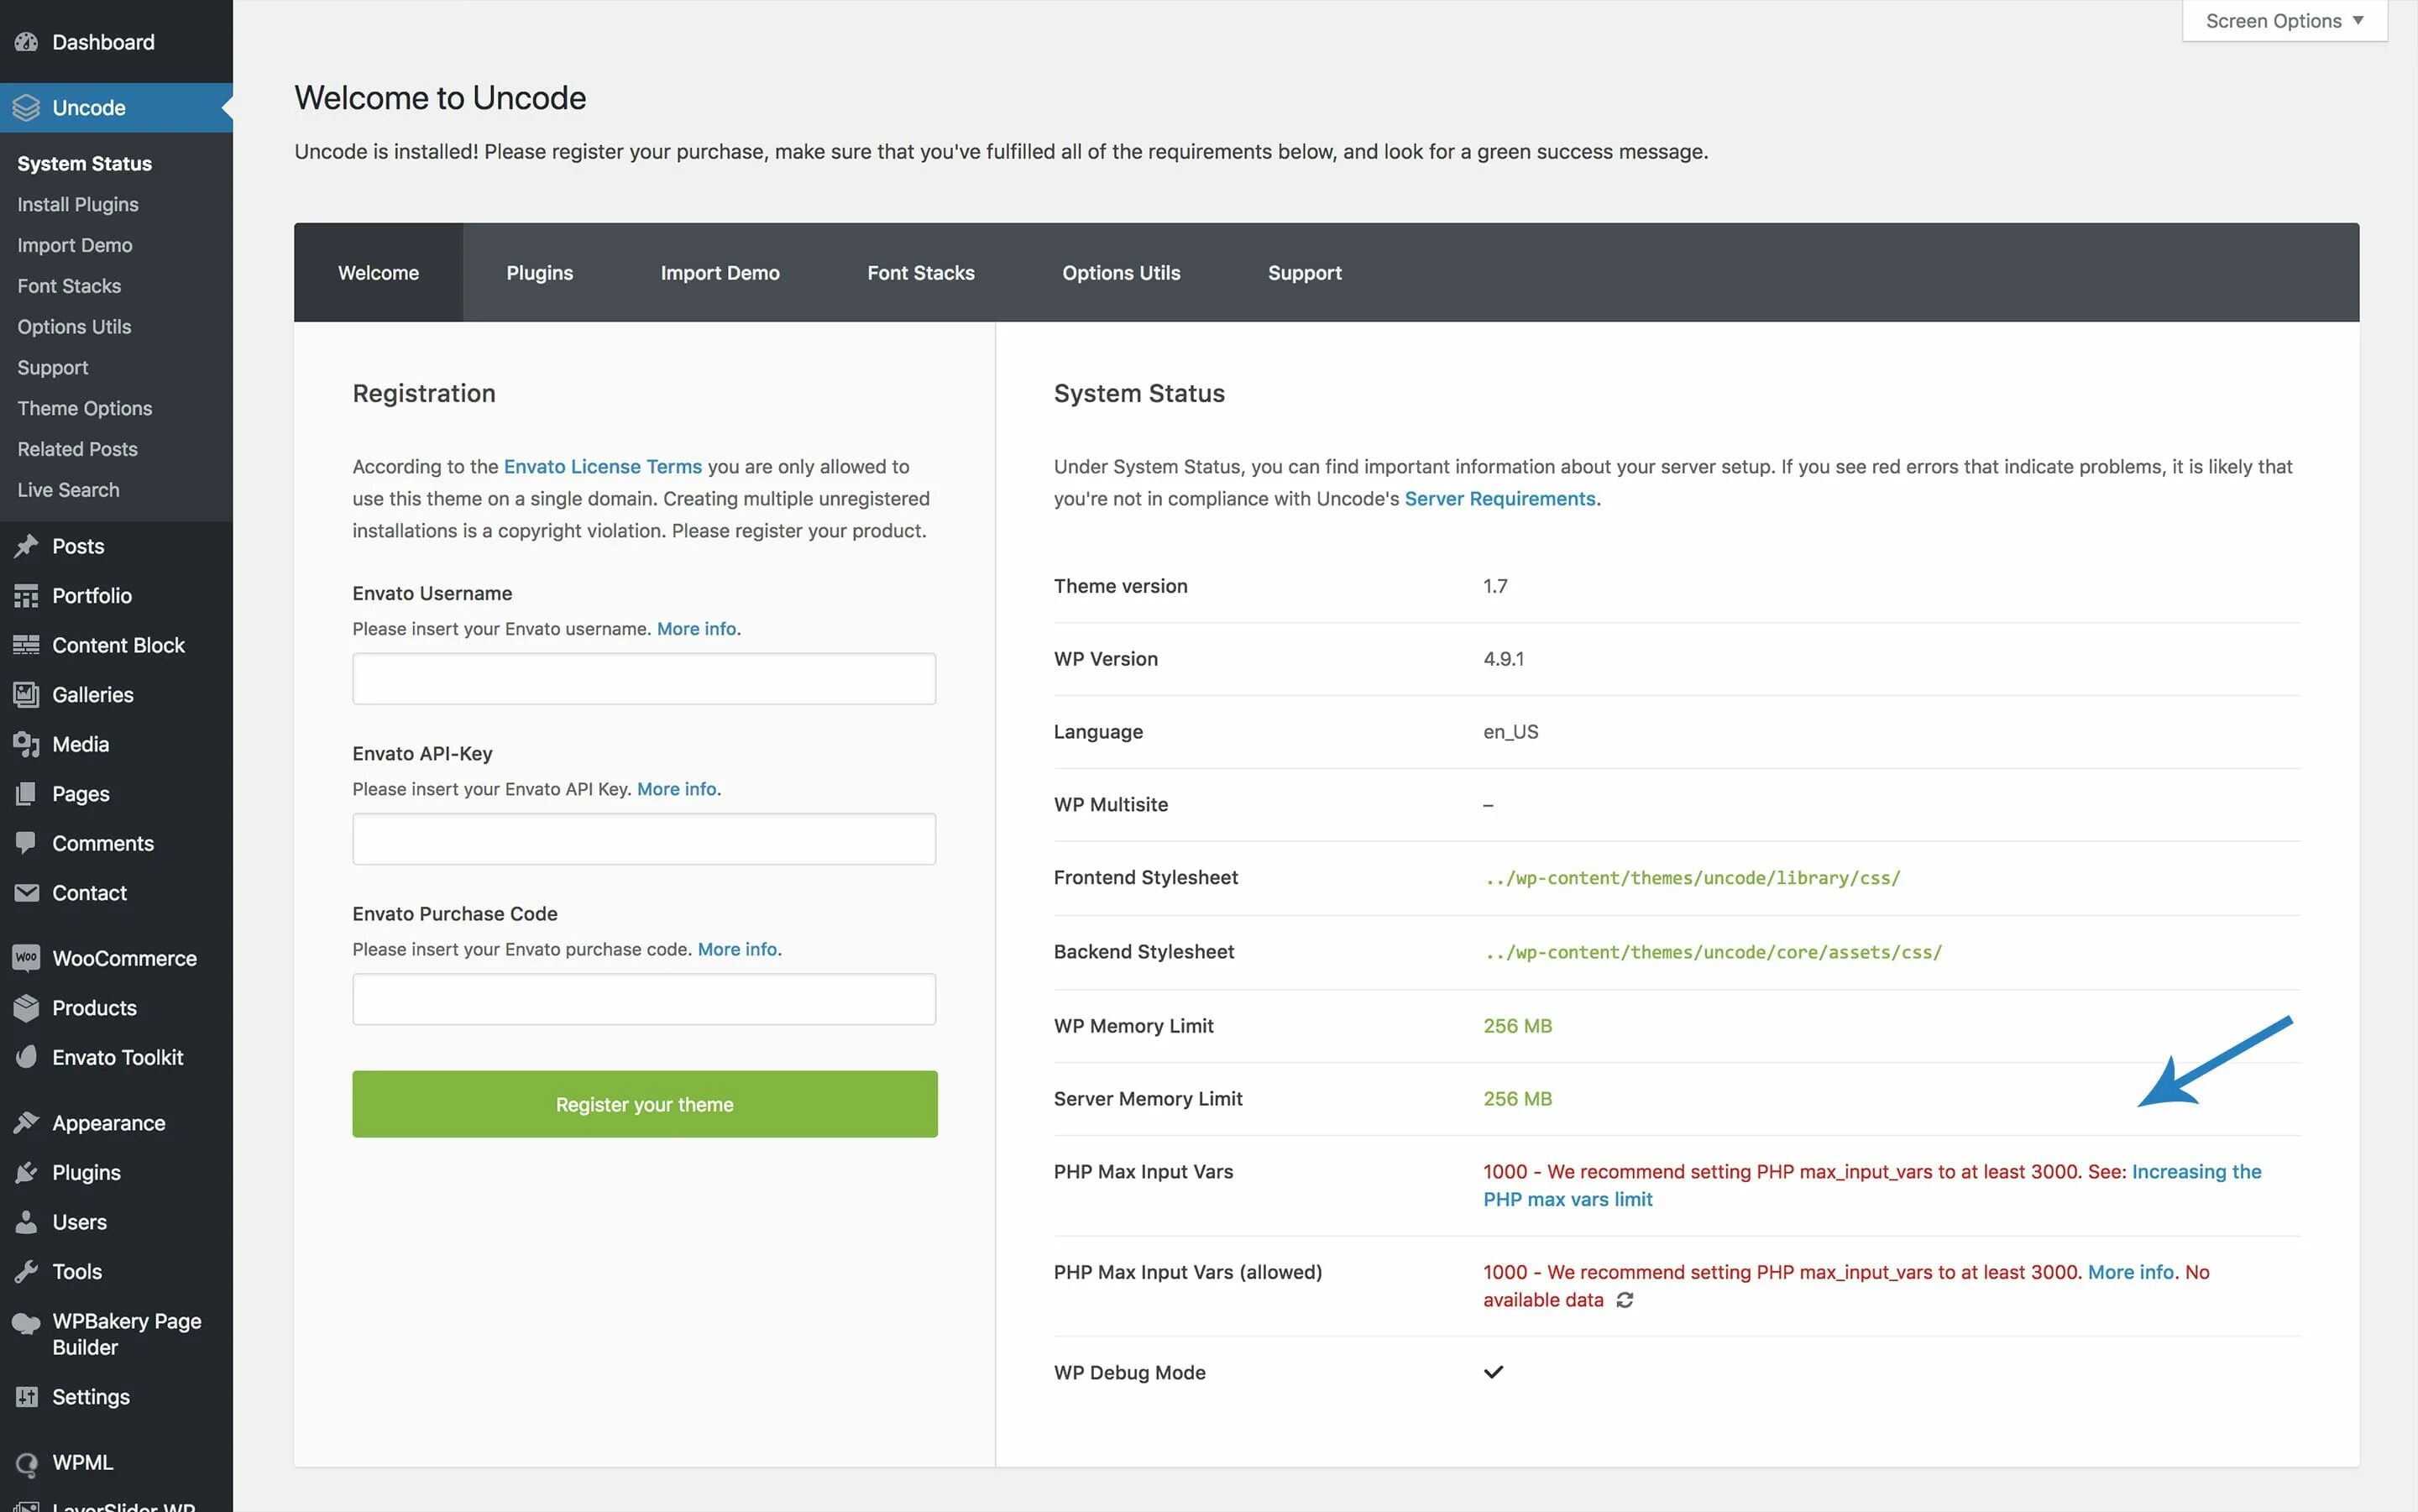Focus the Envato Purchase Code input field
Image resolution: width=2418 pixels, height=1512 pixels.
[644, 999]
